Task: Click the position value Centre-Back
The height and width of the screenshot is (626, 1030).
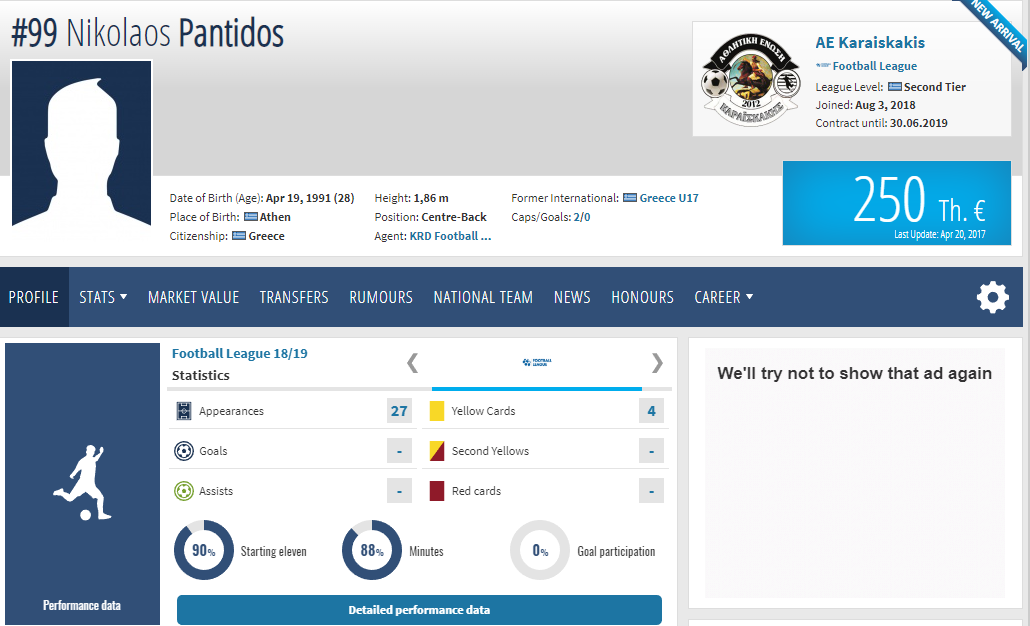Action: (x=454, y=217)
